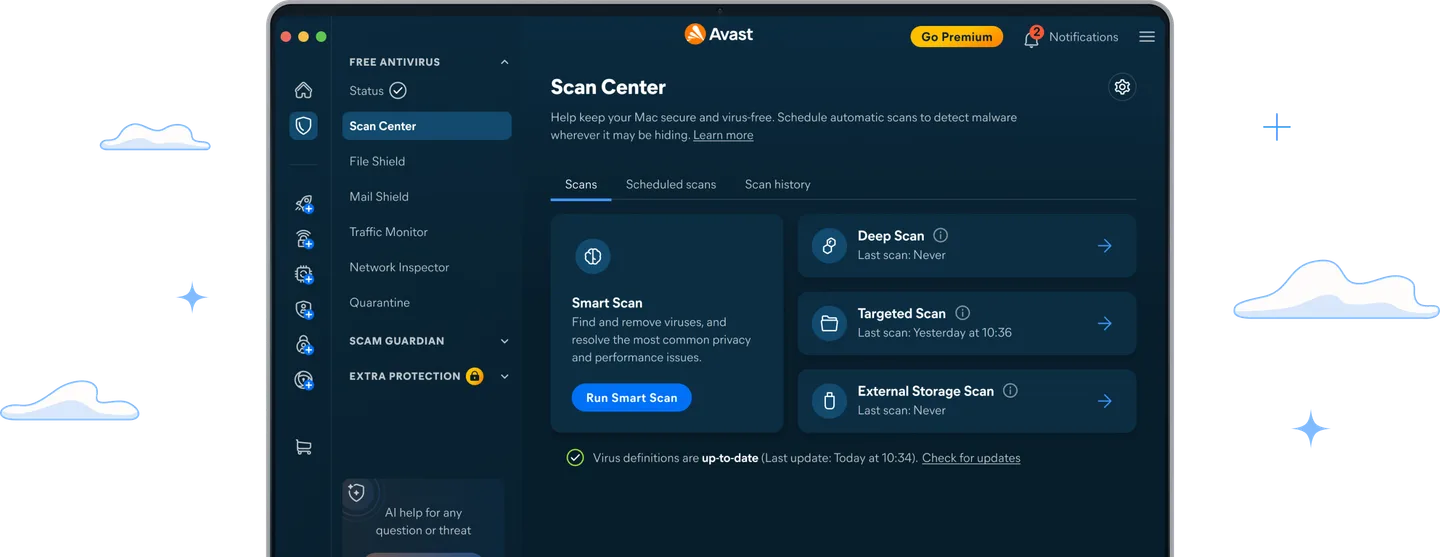Open Targeted Scan with its arrow

[1104, 324]
